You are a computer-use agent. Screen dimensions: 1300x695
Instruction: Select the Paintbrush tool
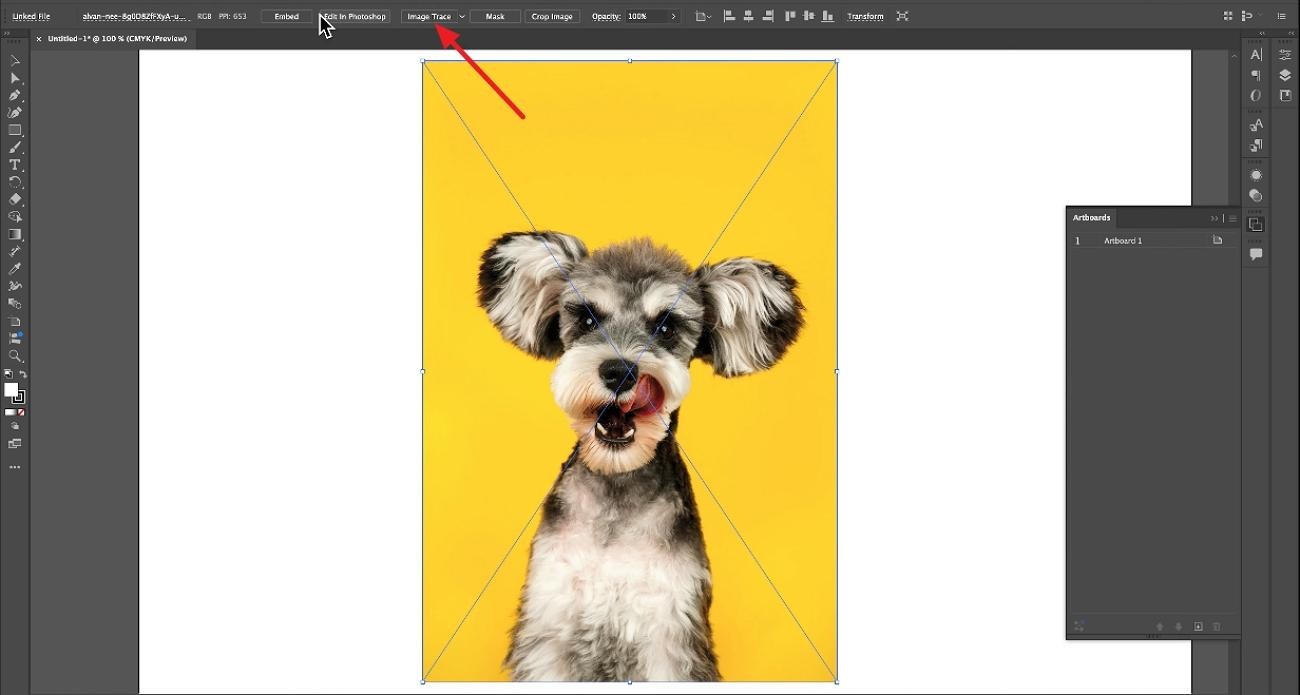point(14,147)
